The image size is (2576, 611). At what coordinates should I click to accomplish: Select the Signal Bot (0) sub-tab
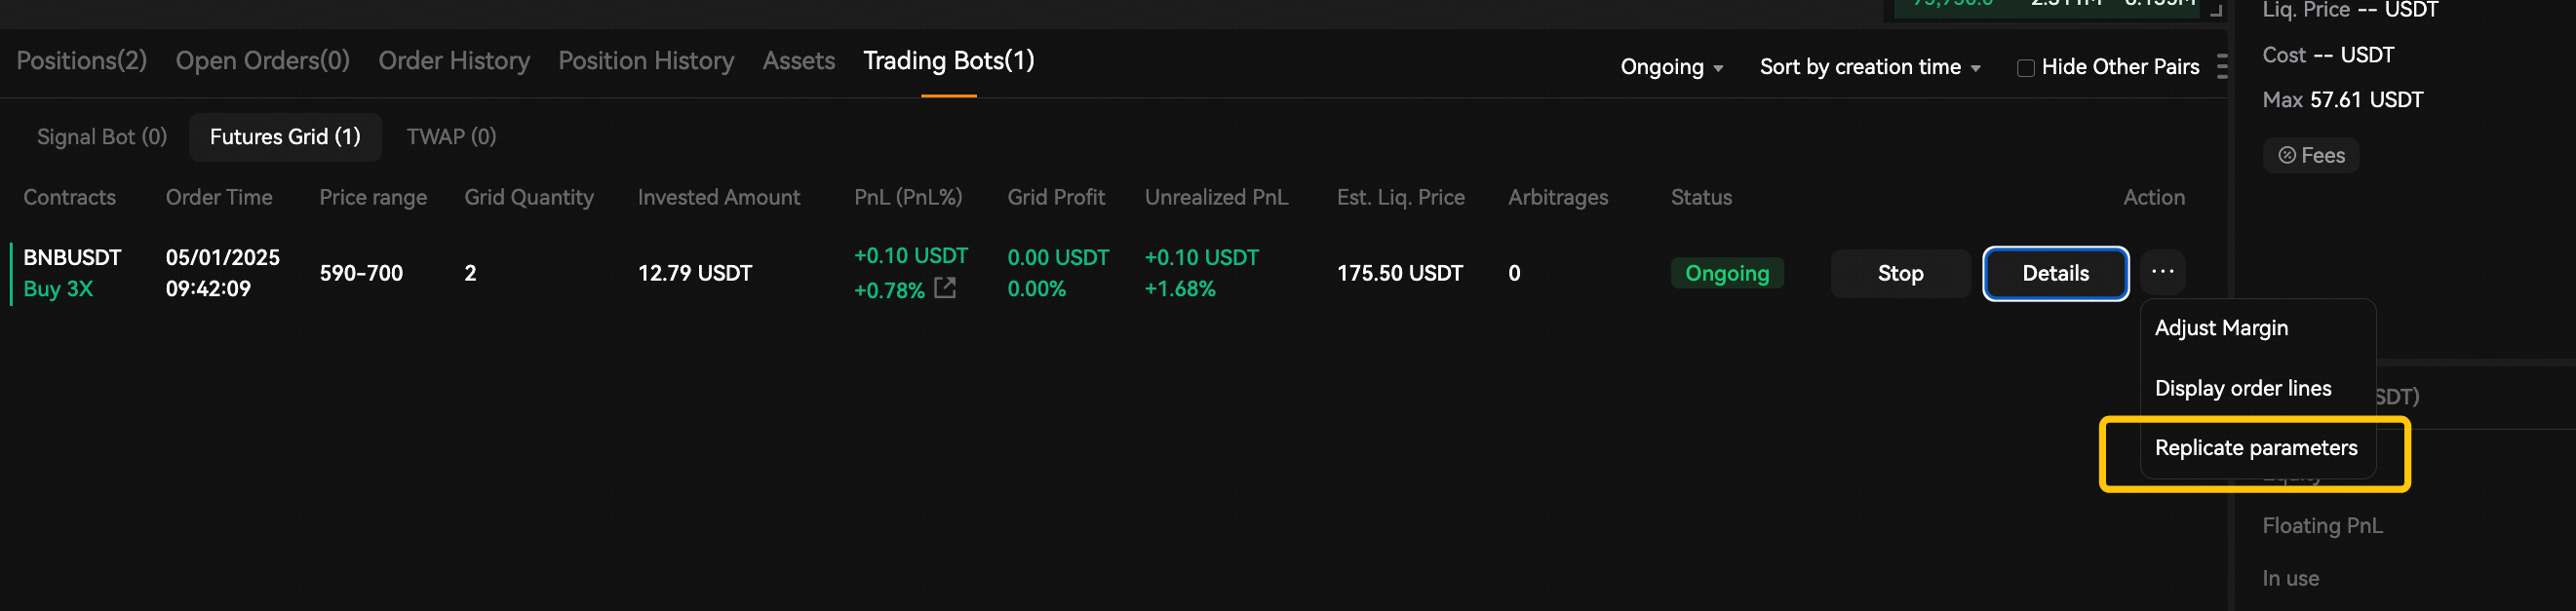(x=102, y=137)
